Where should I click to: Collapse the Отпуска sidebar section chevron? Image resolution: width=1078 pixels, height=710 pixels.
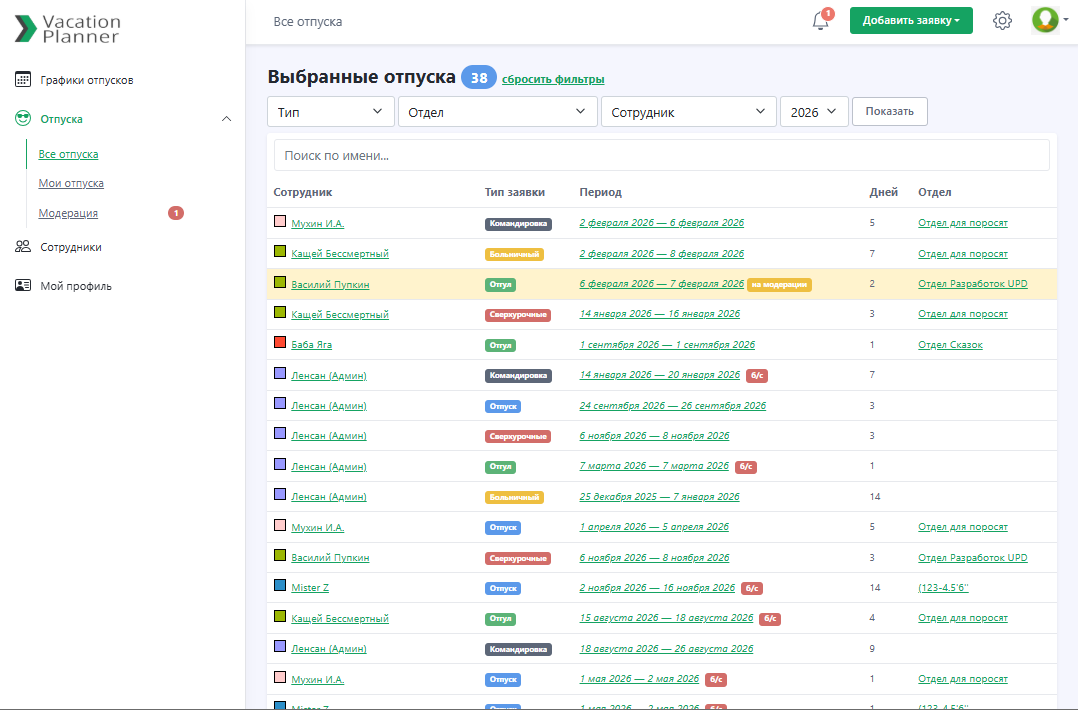click(226, 119)
